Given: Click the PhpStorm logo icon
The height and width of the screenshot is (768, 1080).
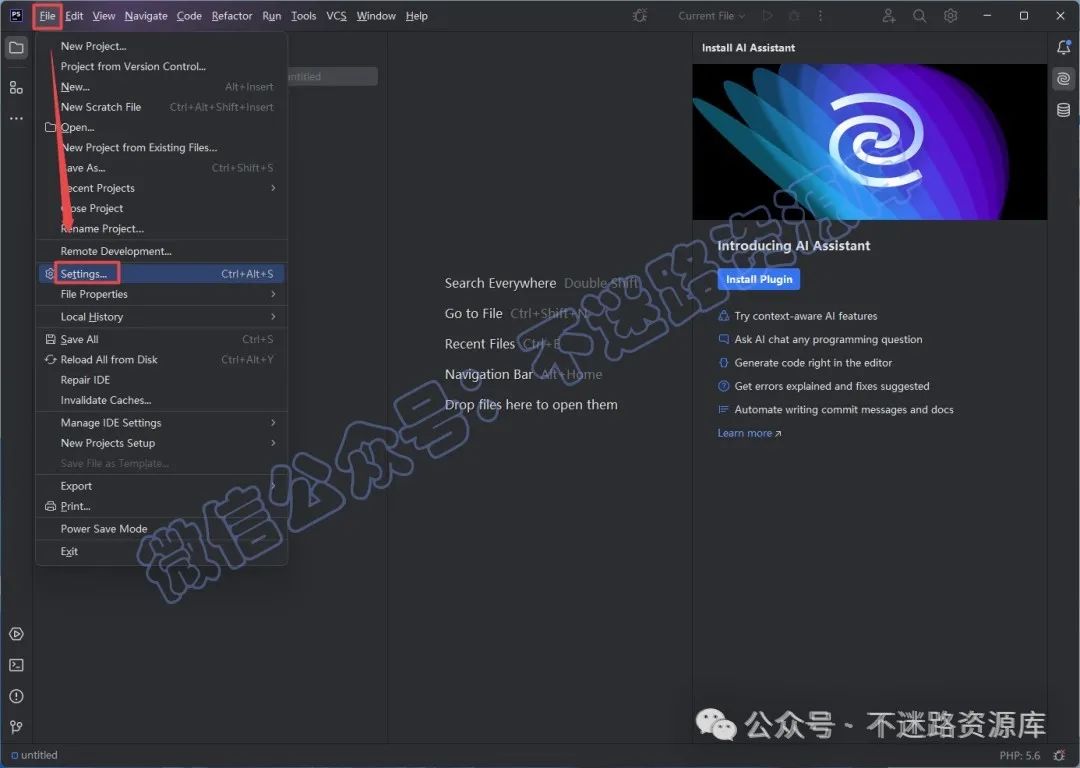Looking at the screenshot, I should coord(17,15).
